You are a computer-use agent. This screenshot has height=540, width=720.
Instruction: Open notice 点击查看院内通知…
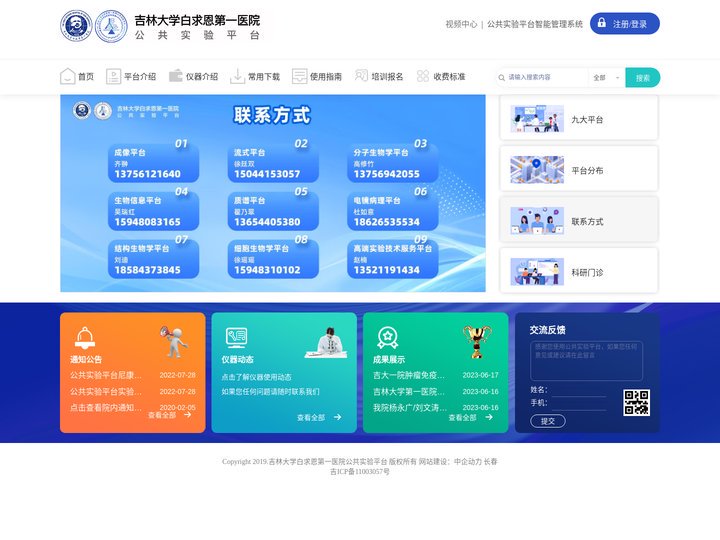pos(106,407)
